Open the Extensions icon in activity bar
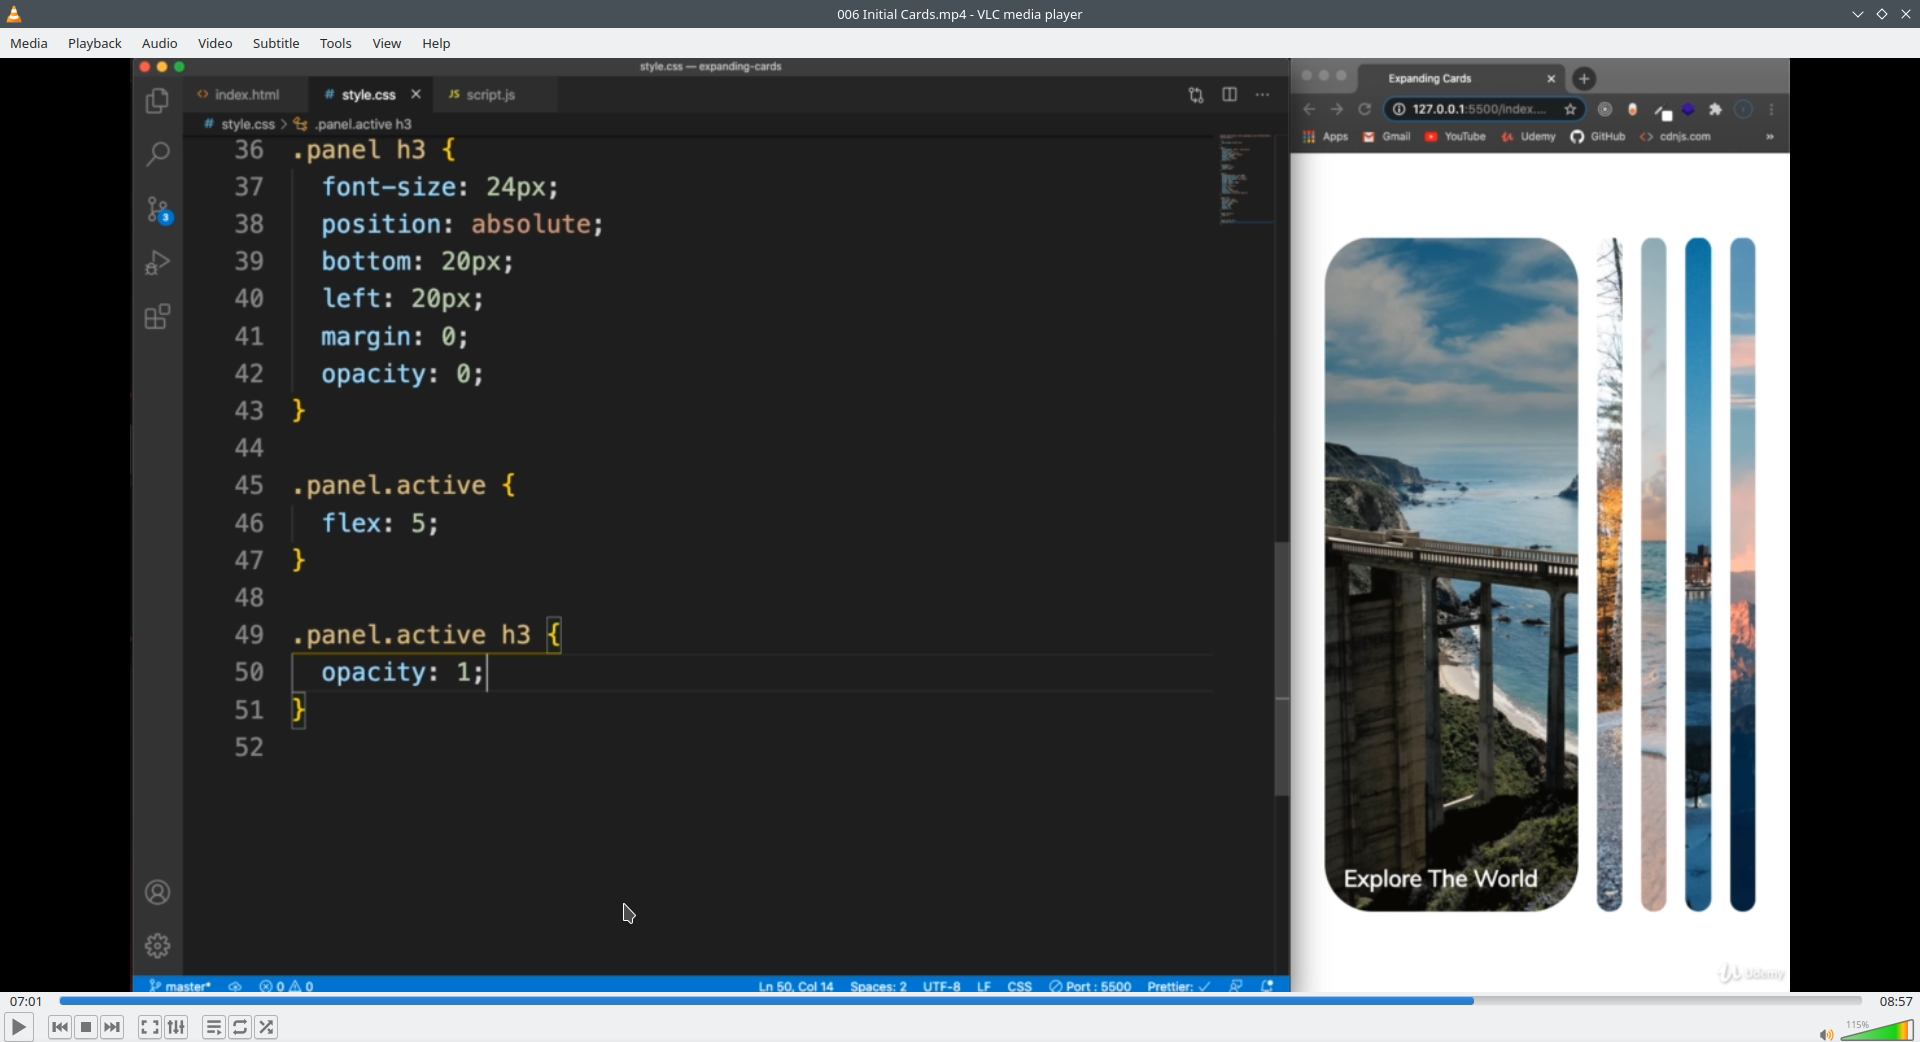The image size is (1920, 1042). point(157,317)
